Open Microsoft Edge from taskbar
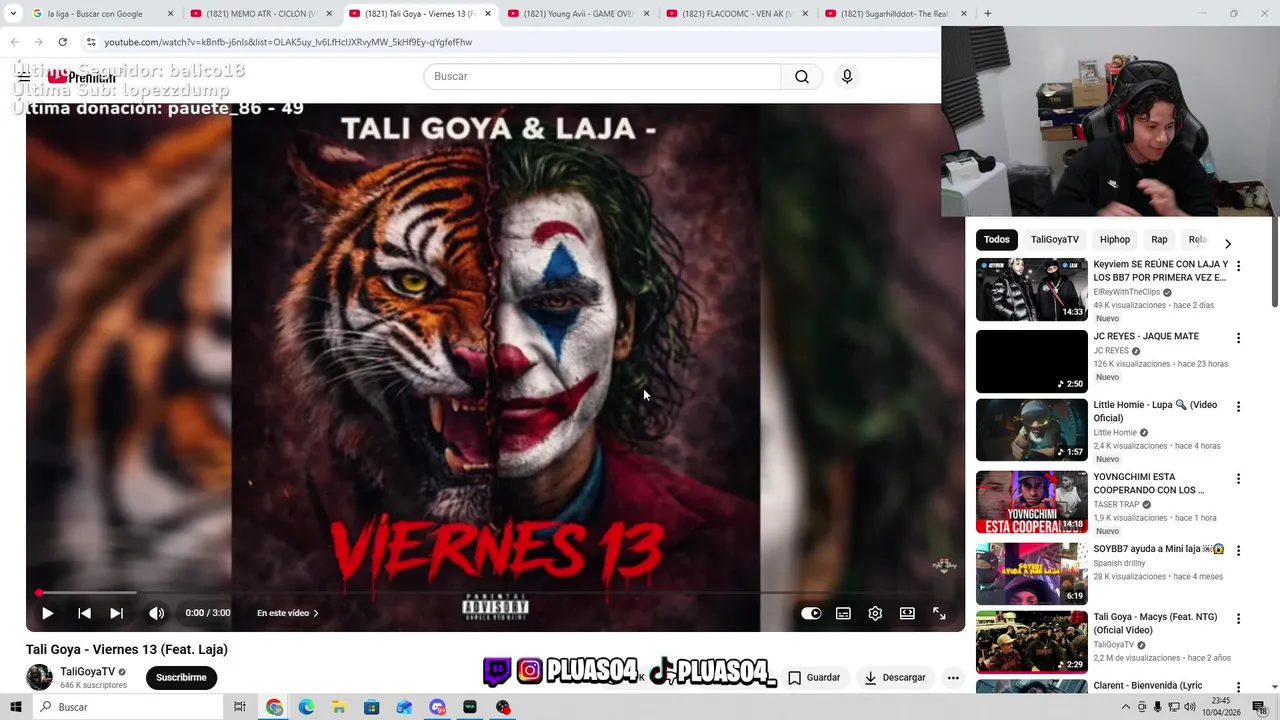Screen dimensions: 1280x720 307,707
